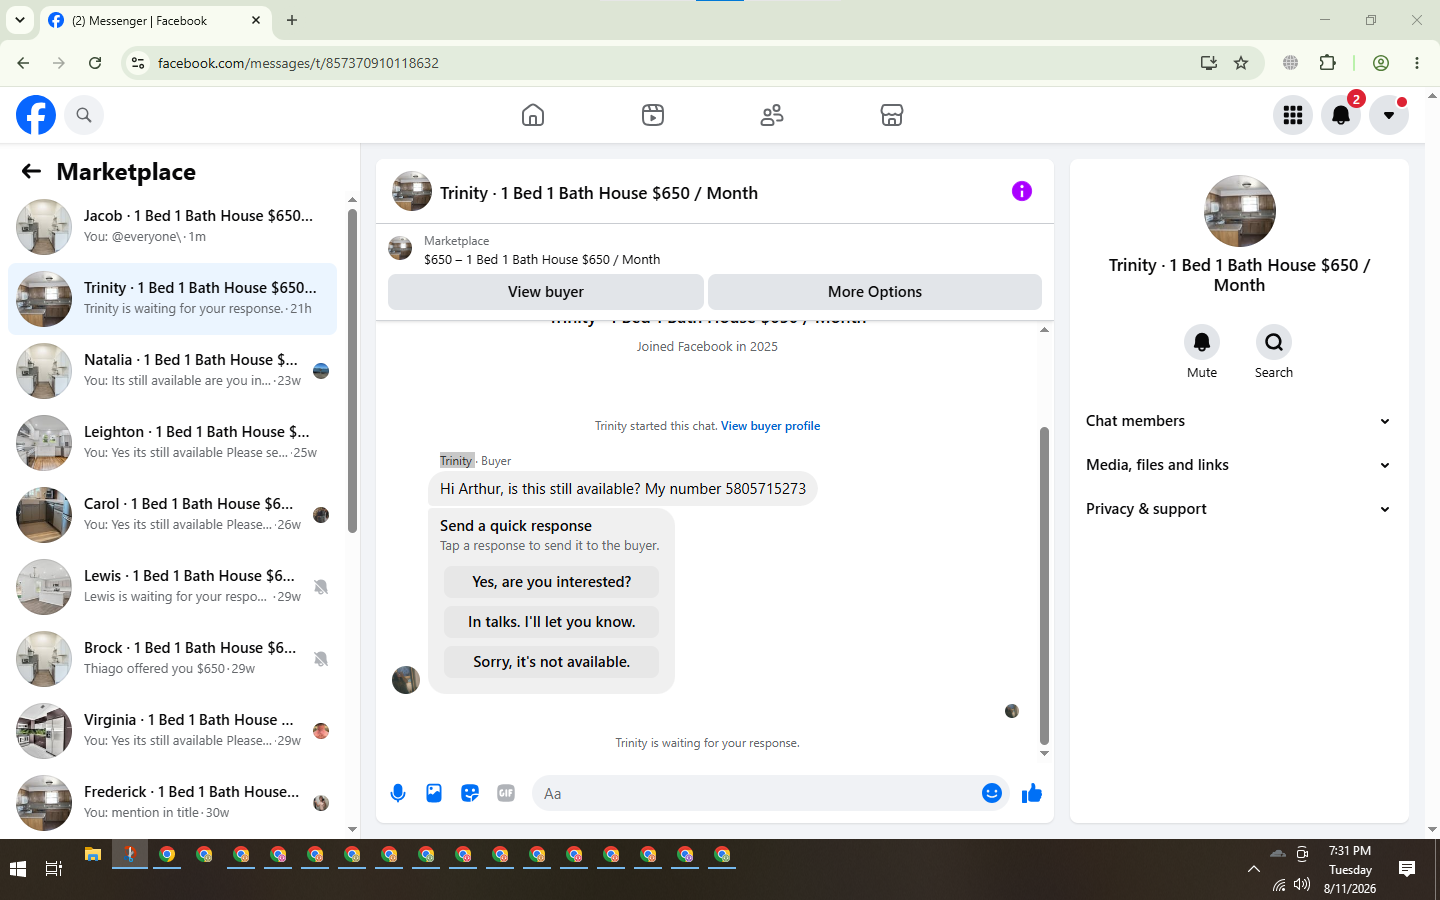This screenshot has width=1440, height=900.
Task: Click the View buyer button
Action: pyautogui.click(x=546, y=292)
